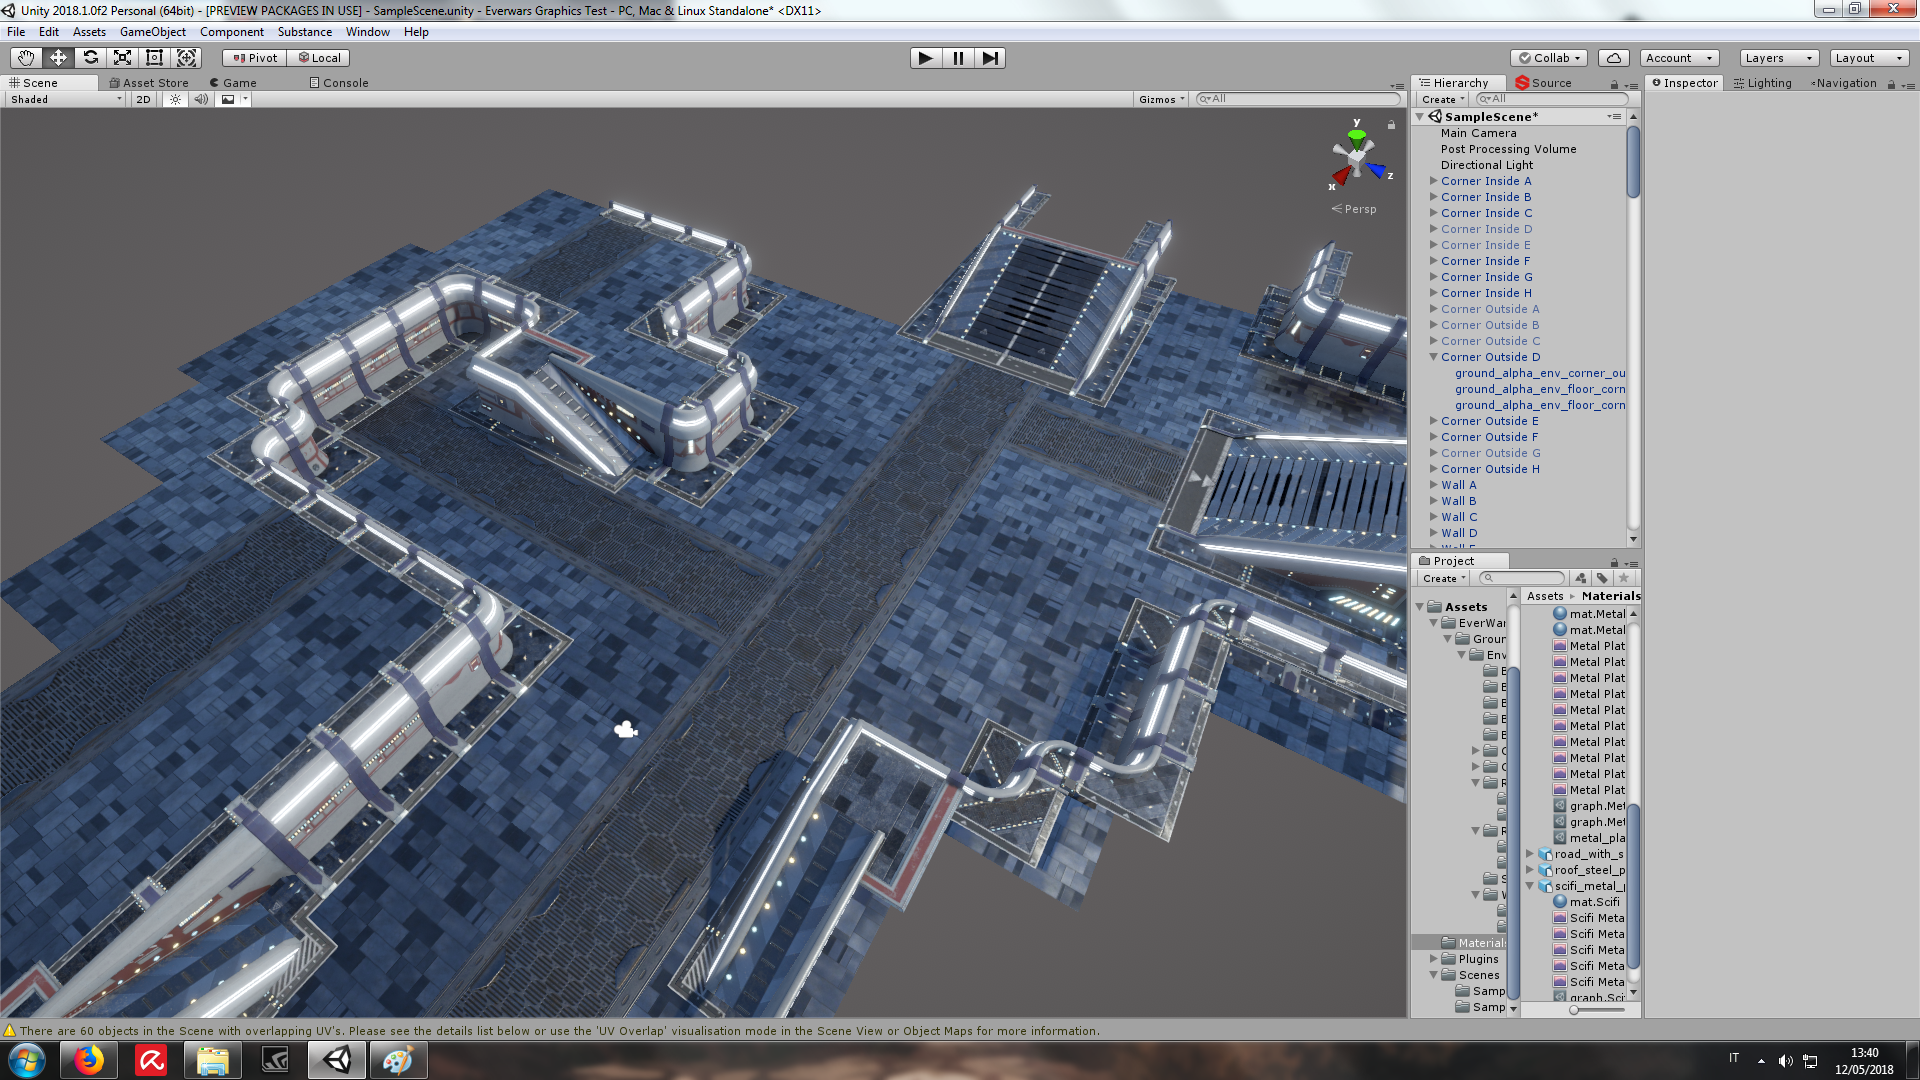This screenshot has height=1080, width=1920.
Task: Open the Substance menu
Action: coord(304,32)
